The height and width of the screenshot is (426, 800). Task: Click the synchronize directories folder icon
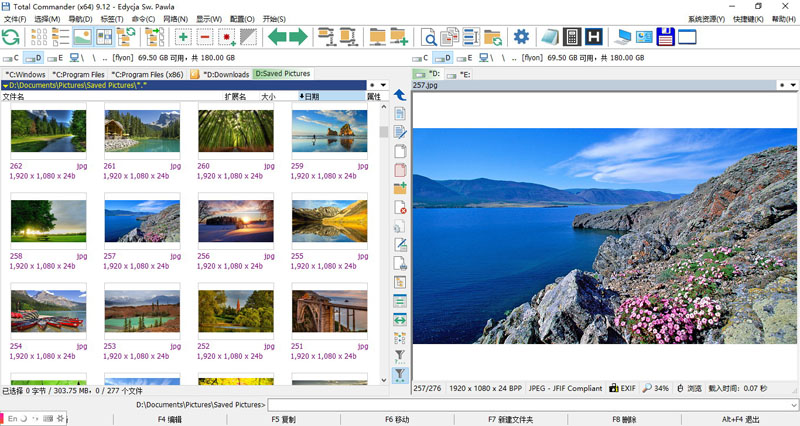[492, 37]
